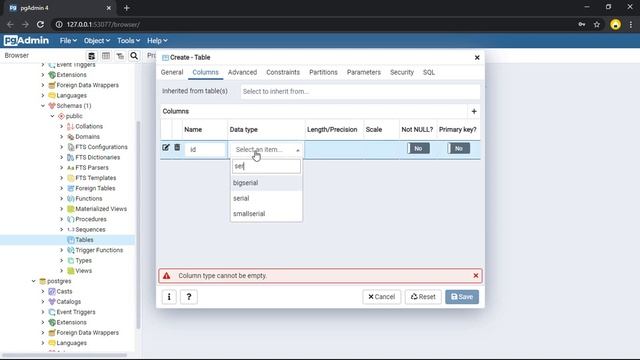
Task: Expand the Types node
Action: 62,260
